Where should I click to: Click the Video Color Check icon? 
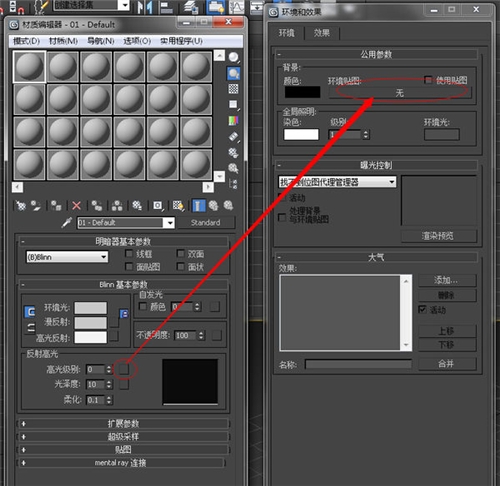tap(233, 120)
